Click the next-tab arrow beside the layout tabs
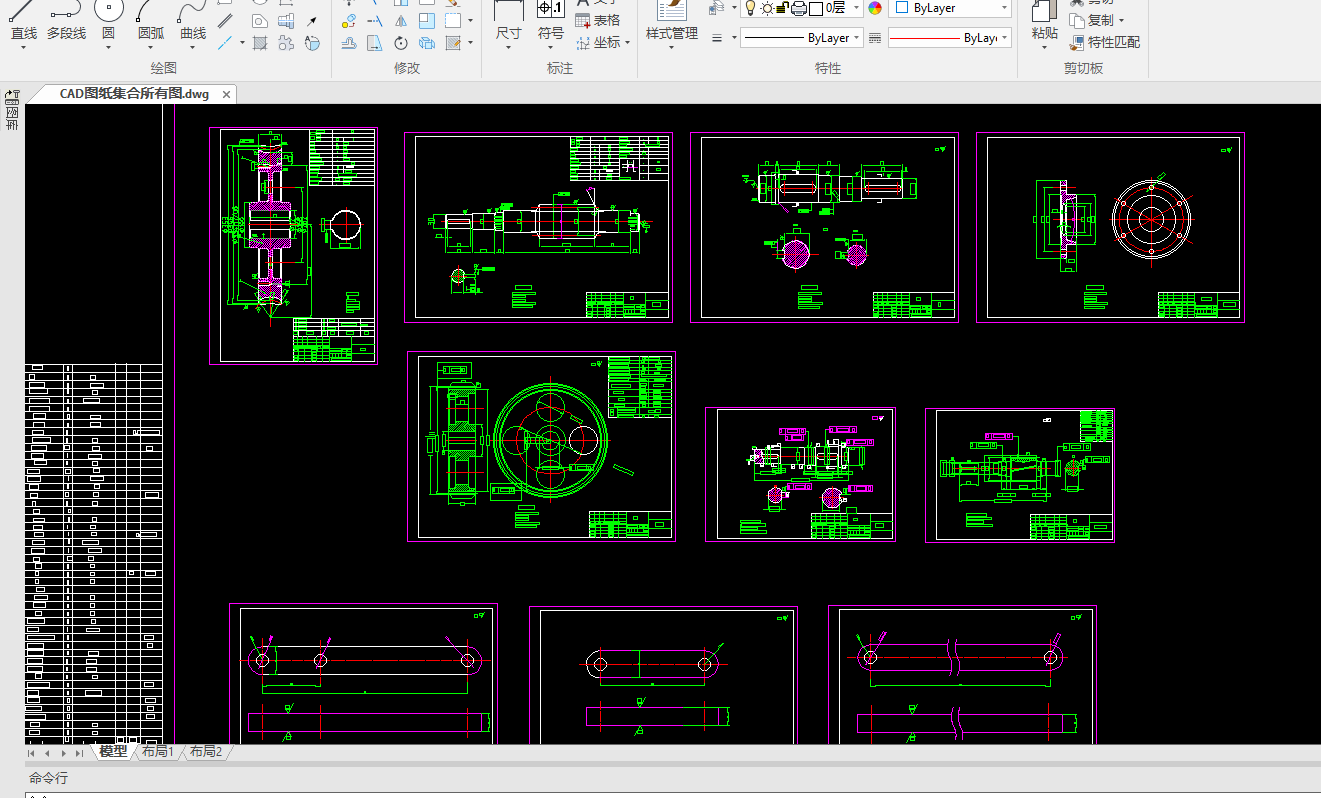Image resolution: width=1321 pixels, height=798 pixels. [x=63, y=753]
